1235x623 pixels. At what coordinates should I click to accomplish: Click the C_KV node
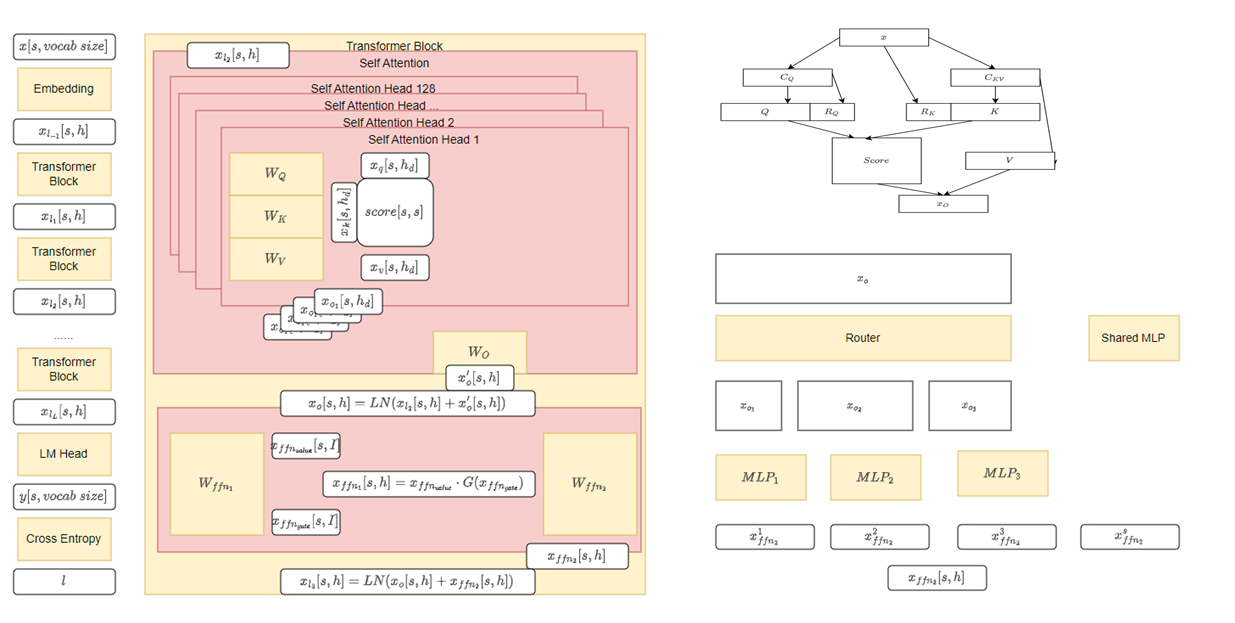(x=995, y=77)
